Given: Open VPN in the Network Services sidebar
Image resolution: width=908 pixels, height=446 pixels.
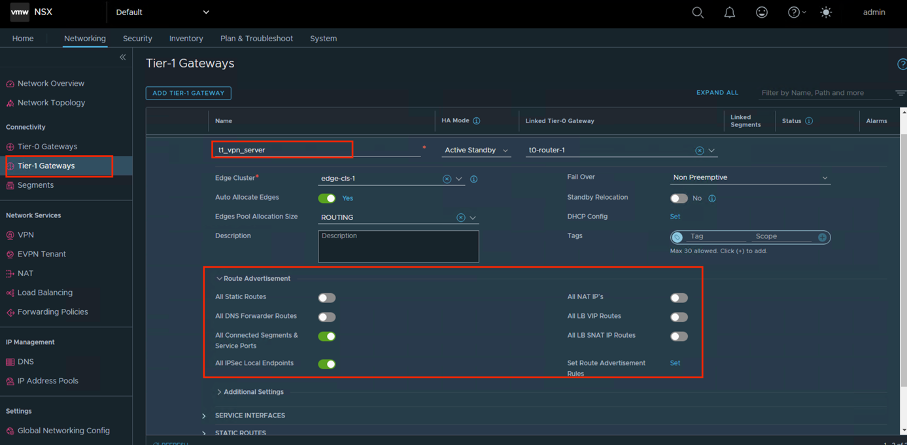Looking at the screenshot, I should [x=25, y=235].
